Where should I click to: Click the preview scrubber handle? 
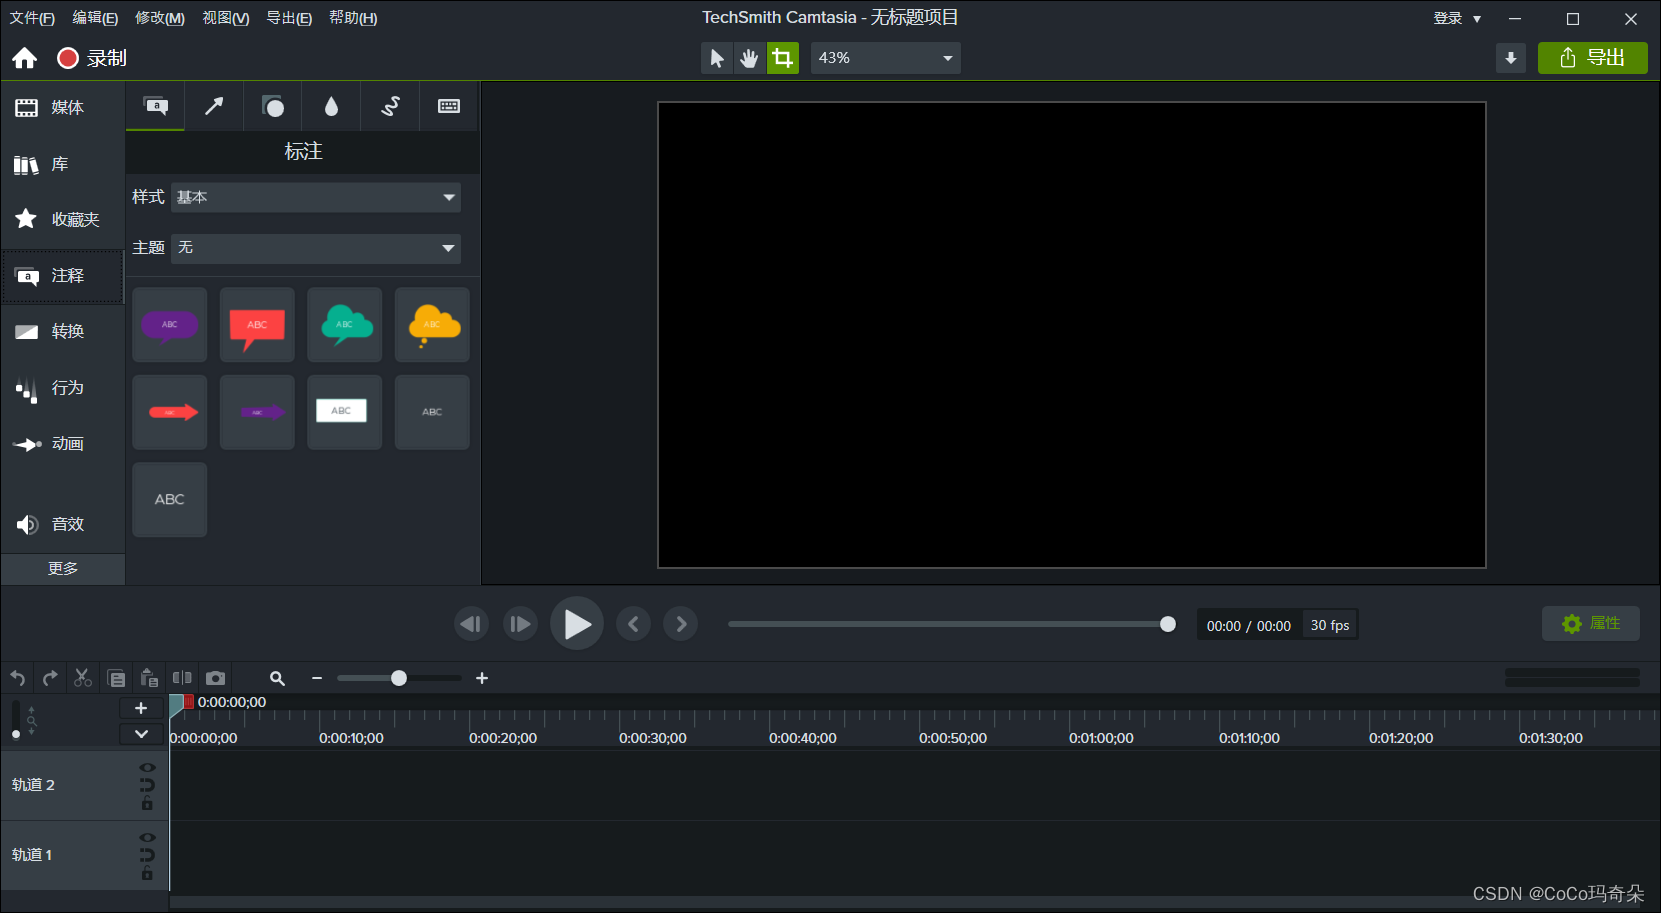pyautogui.click(x=1167, y=624)
